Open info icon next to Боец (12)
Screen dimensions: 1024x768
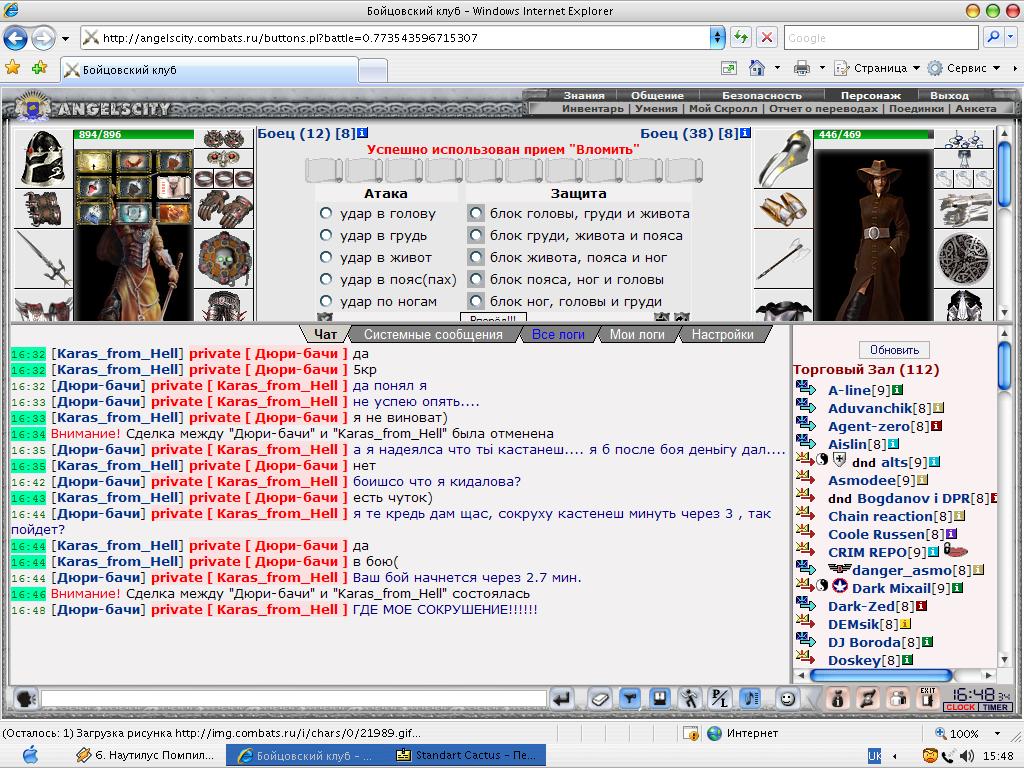tap(362, 133)
